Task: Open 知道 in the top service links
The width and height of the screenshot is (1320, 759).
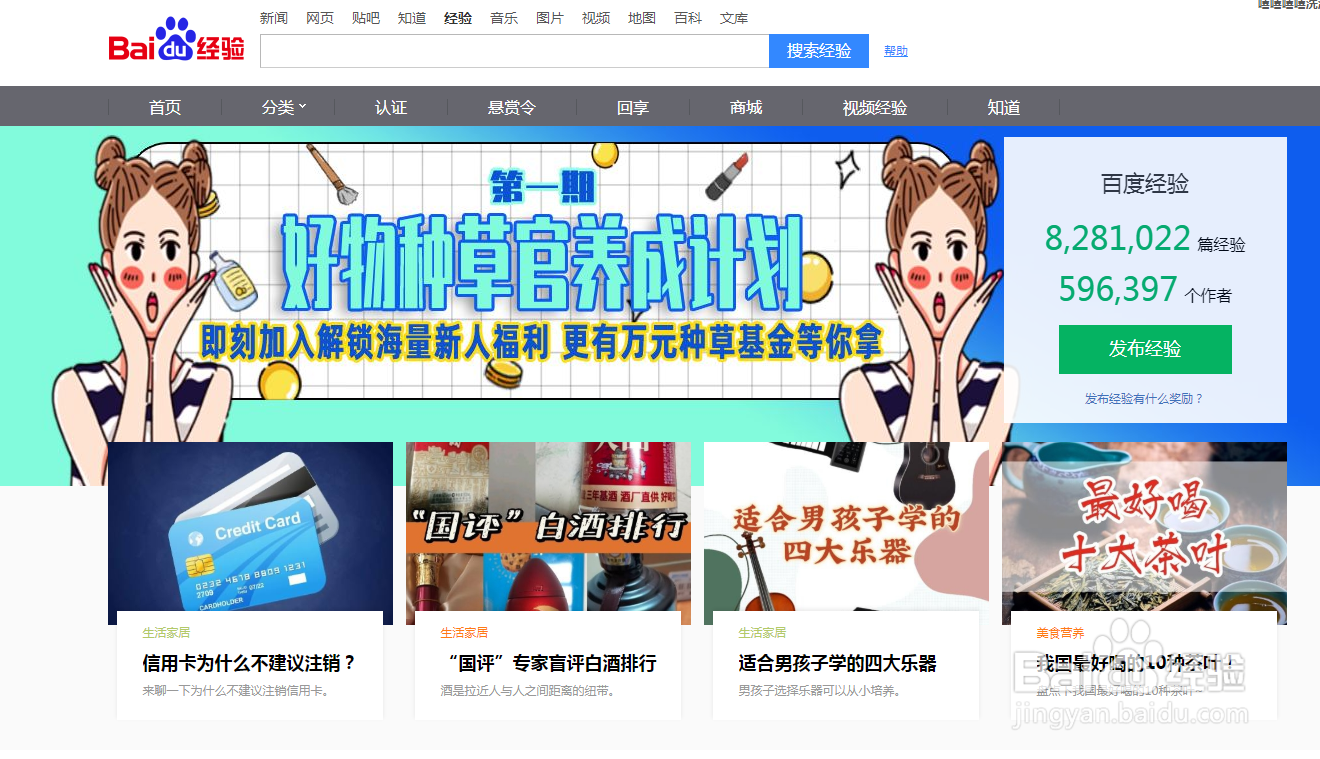Action: [412, 18]
